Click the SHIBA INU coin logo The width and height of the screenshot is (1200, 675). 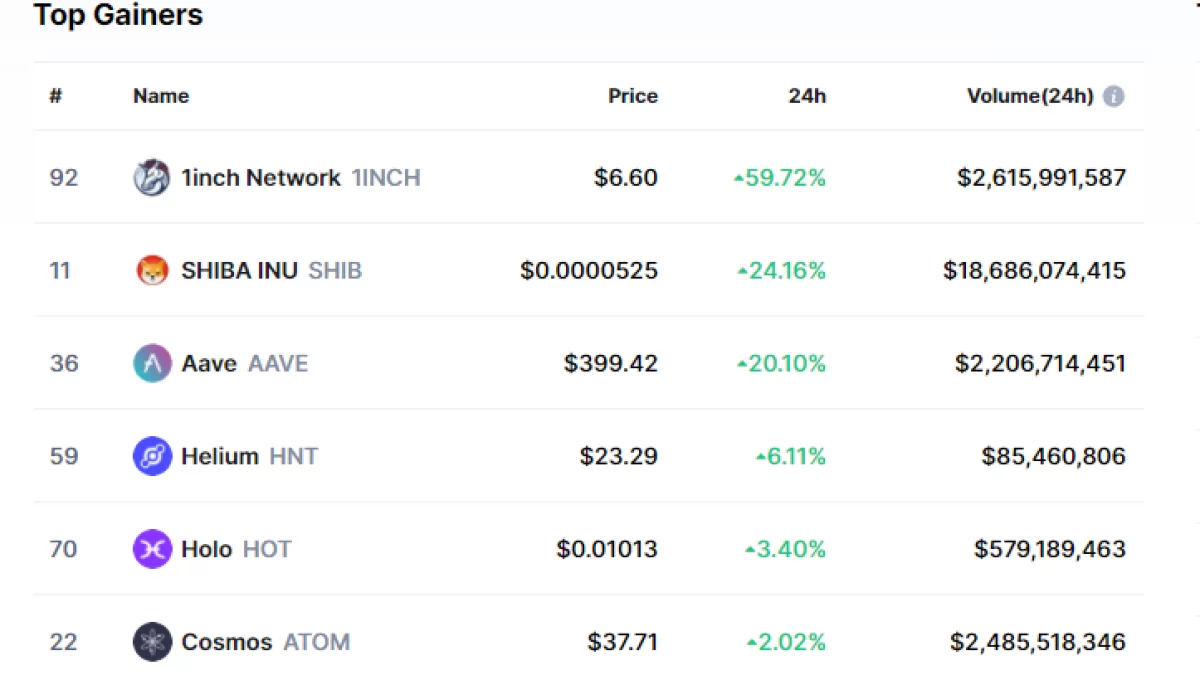coord(152,270)
